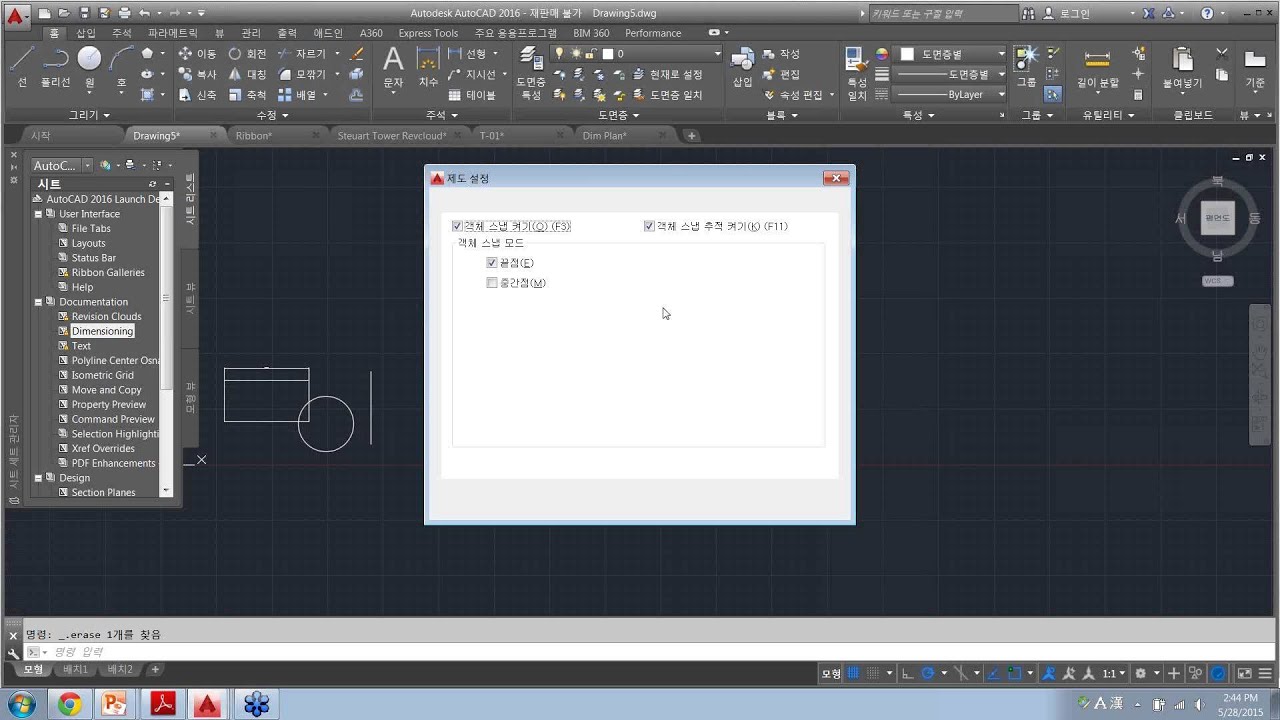This screenshot has height=720, width=1280.
Task: Toggle snap mode in status bar
Action: coord(874,673)
